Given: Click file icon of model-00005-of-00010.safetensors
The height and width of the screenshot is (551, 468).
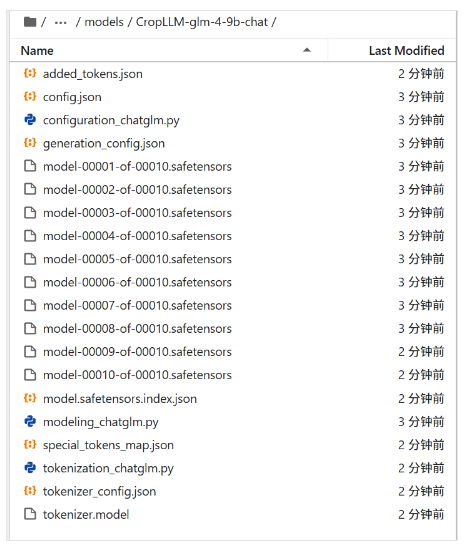Looking at the screenshot, I should (30, 259).
